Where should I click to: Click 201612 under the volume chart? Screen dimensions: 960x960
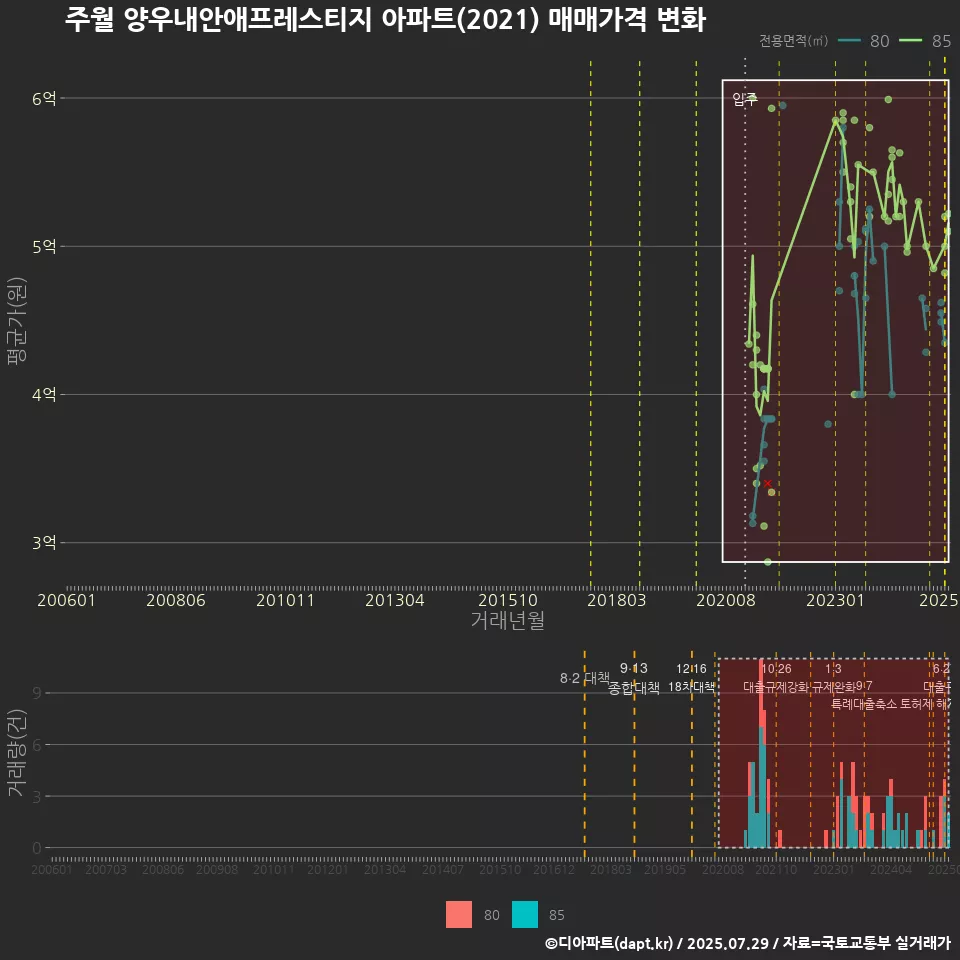[x=554, y=869]
